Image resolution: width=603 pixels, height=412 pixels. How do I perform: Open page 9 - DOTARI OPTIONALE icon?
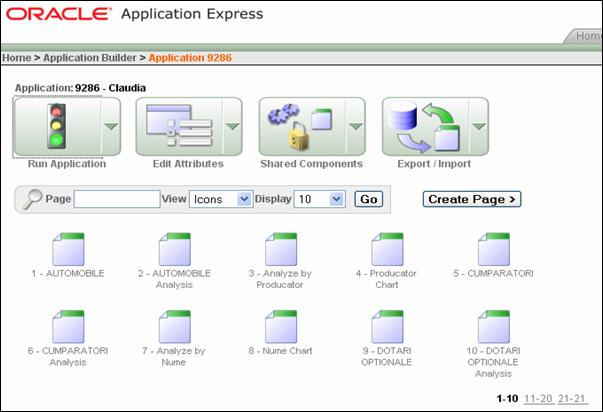386,326
